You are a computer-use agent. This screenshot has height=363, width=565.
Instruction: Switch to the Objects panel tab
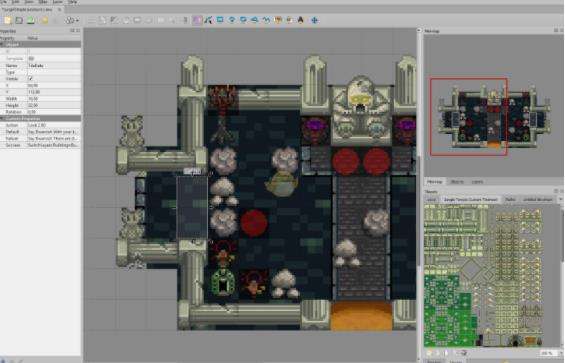click(x=457, y=182)
